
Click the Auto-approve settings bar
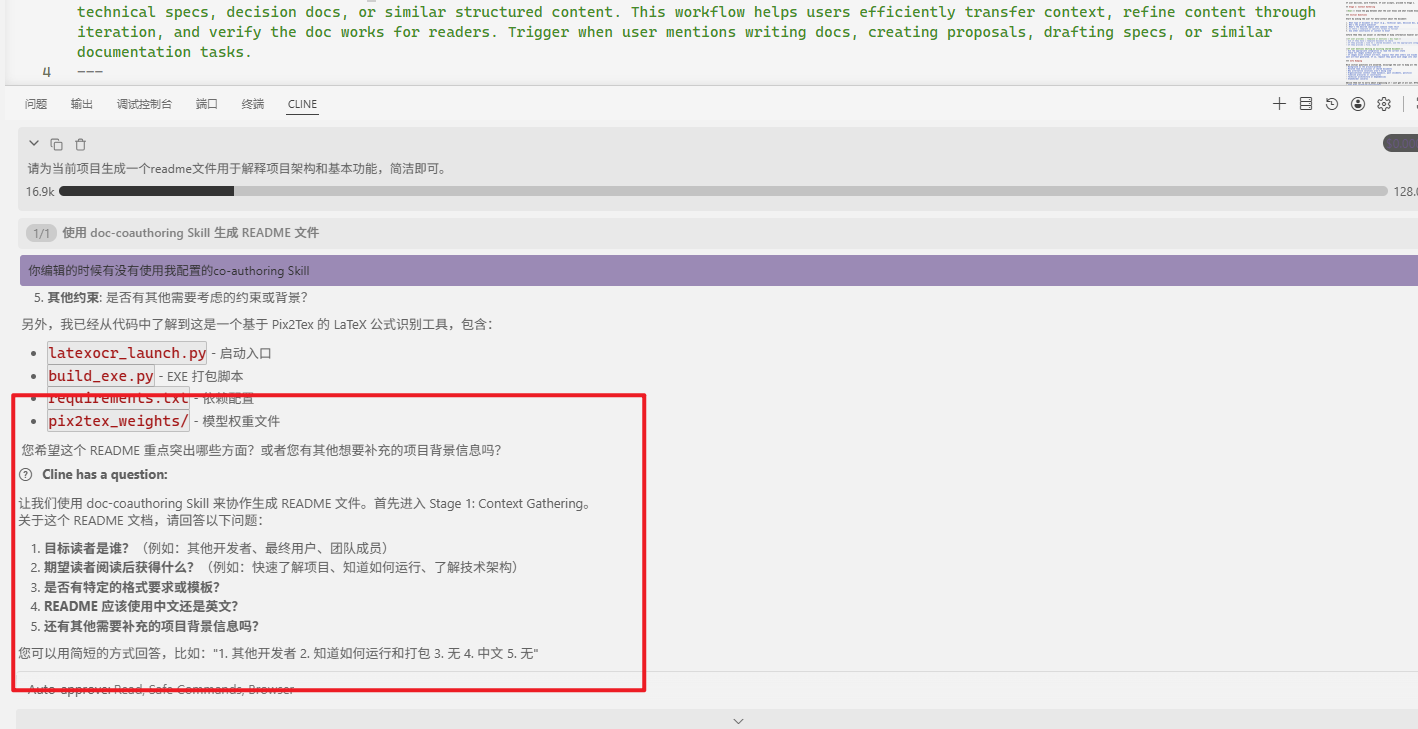click(x=717, y=689)
